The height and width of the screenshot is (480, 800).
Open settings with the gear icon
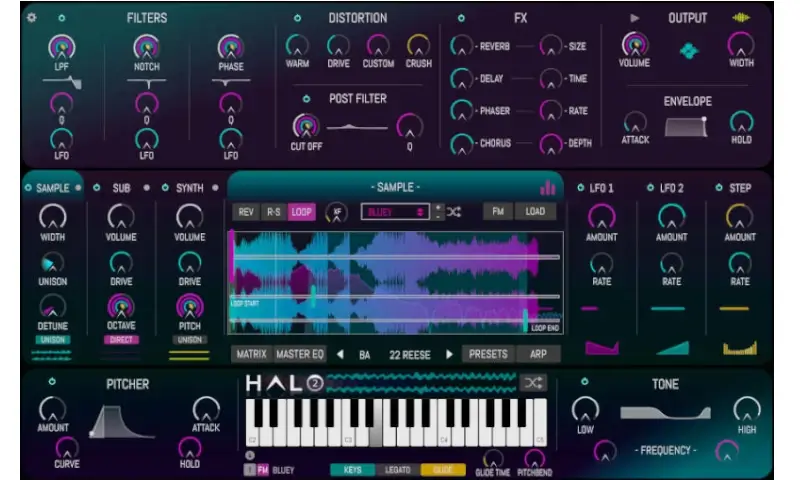(x=31, y=17)
